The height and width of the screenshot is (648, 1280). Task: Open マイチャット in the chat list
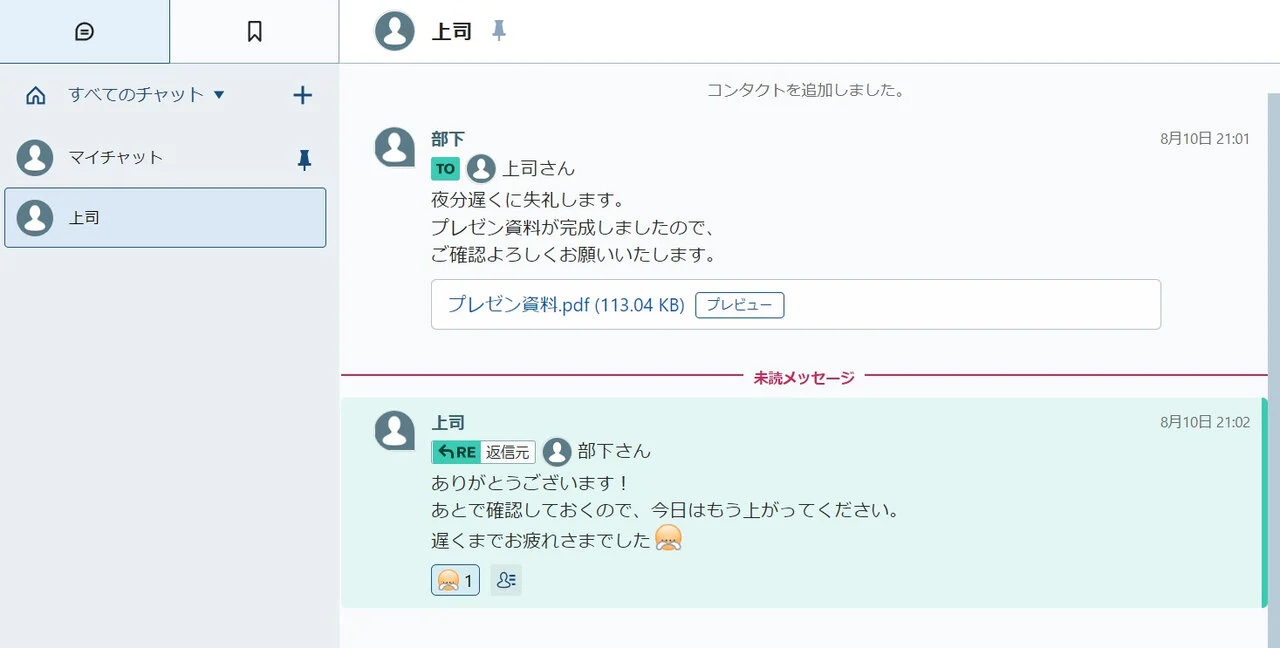tap(116, 157)
